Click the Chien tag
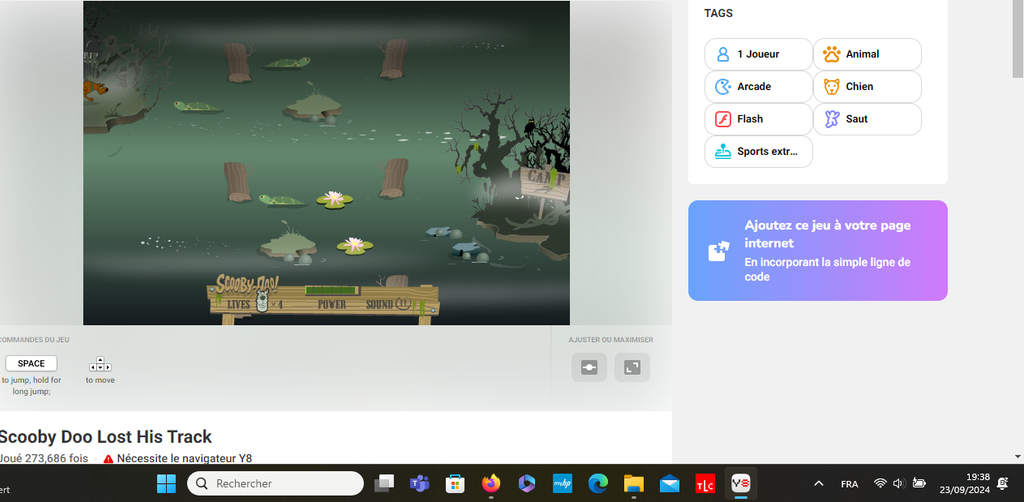Image resolution: width=1024 pixels, height=502 pixels. coord(867,87)
